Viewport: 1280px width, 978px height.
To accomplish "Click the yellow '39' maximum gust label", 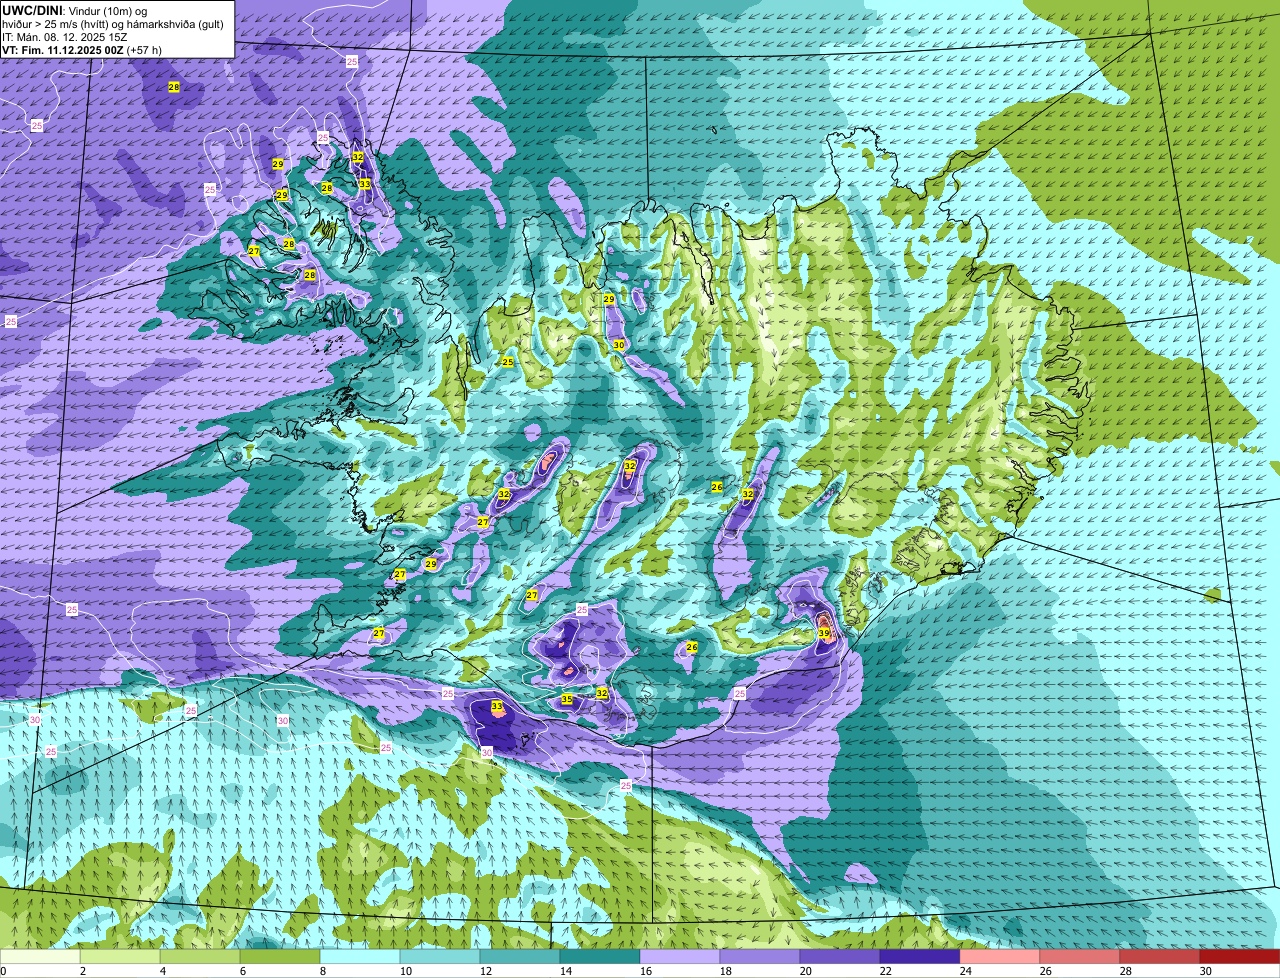I will coord(823,633).
